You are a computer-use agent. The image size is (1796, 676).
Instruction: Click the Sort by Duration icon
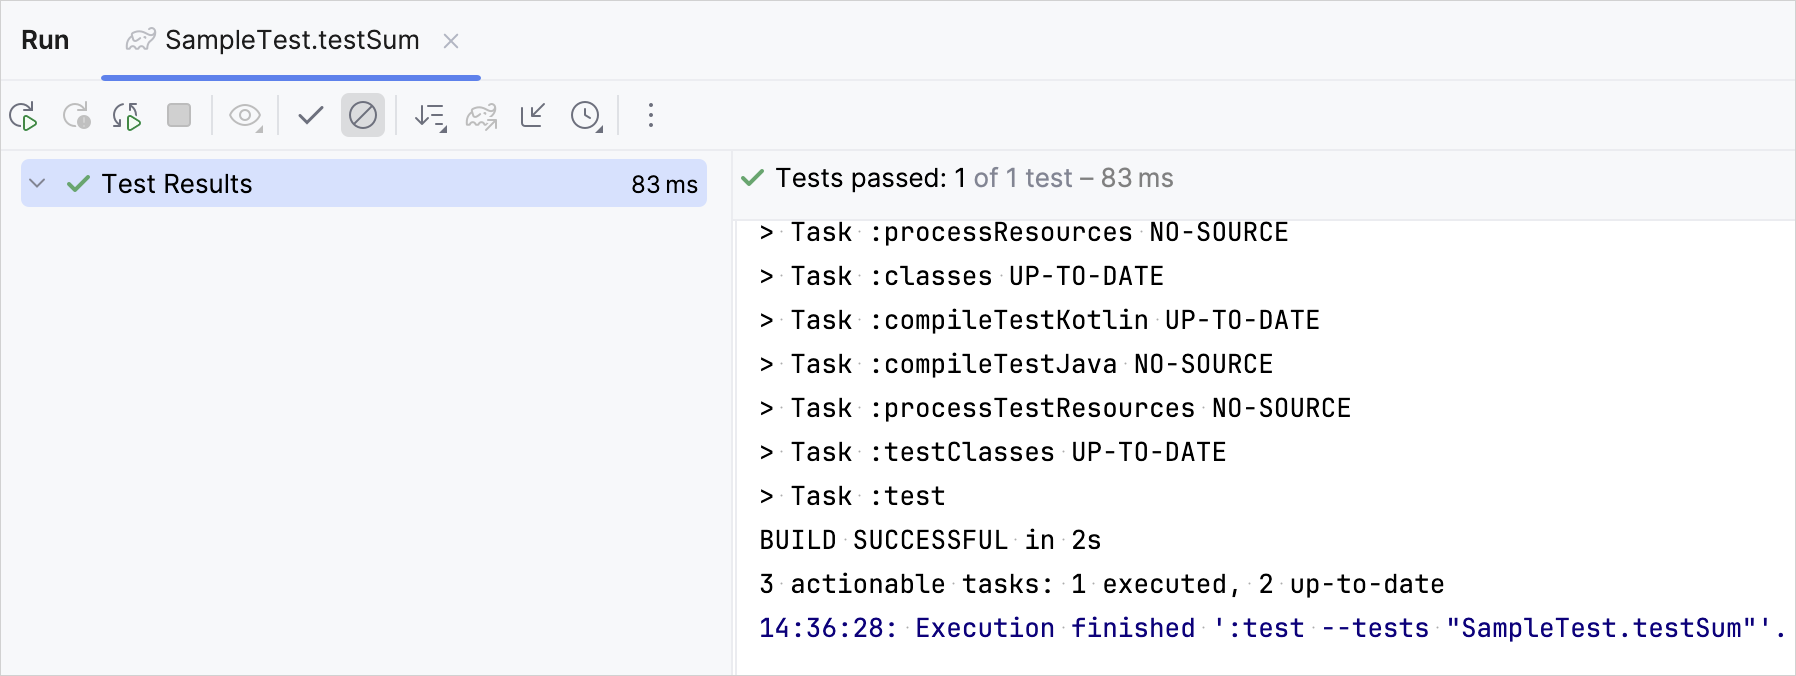point(428,115)
